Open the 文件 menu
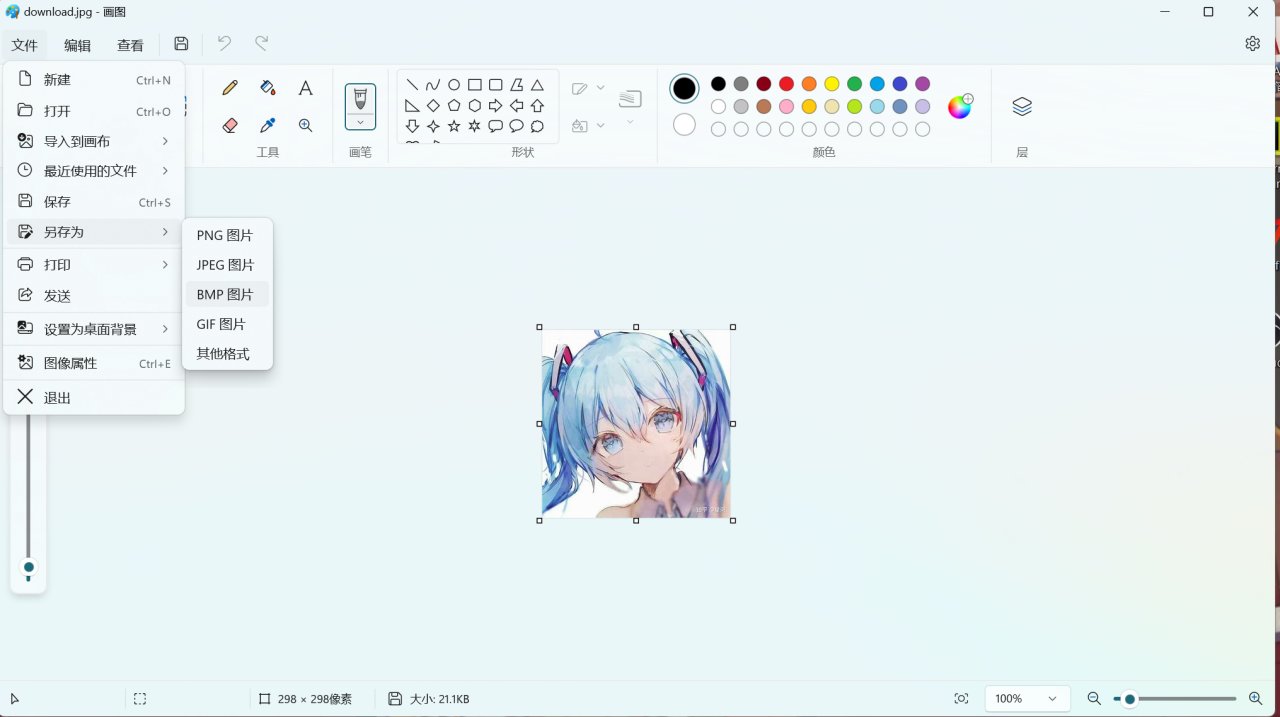Screen dimensions: 1280x717 coord(24,45)
